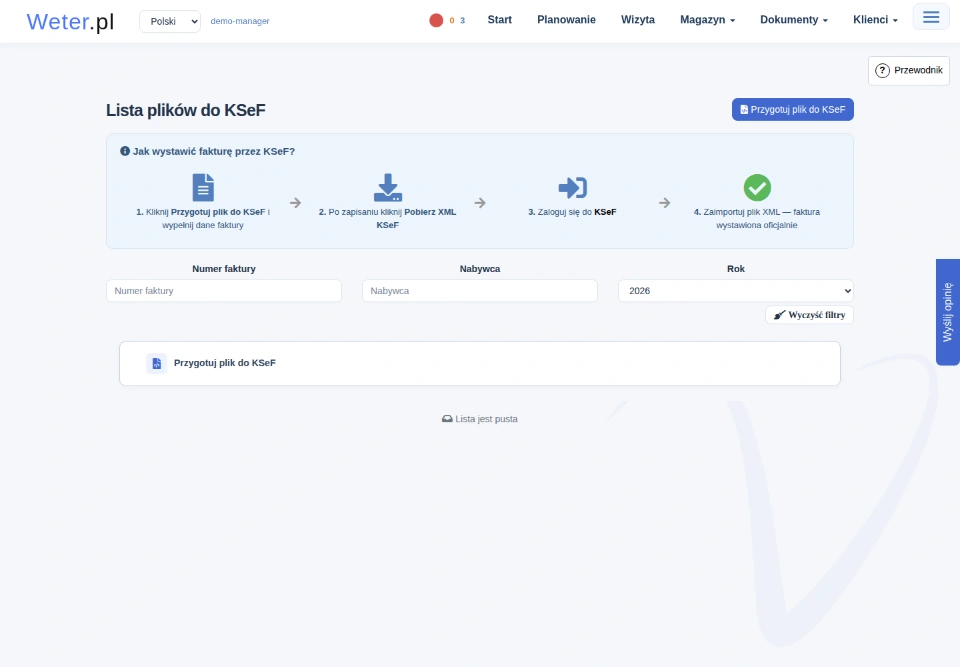This screenshot has width=960, height=667.
Task: Click the Weter.pl logo
Action: point(70,21)
